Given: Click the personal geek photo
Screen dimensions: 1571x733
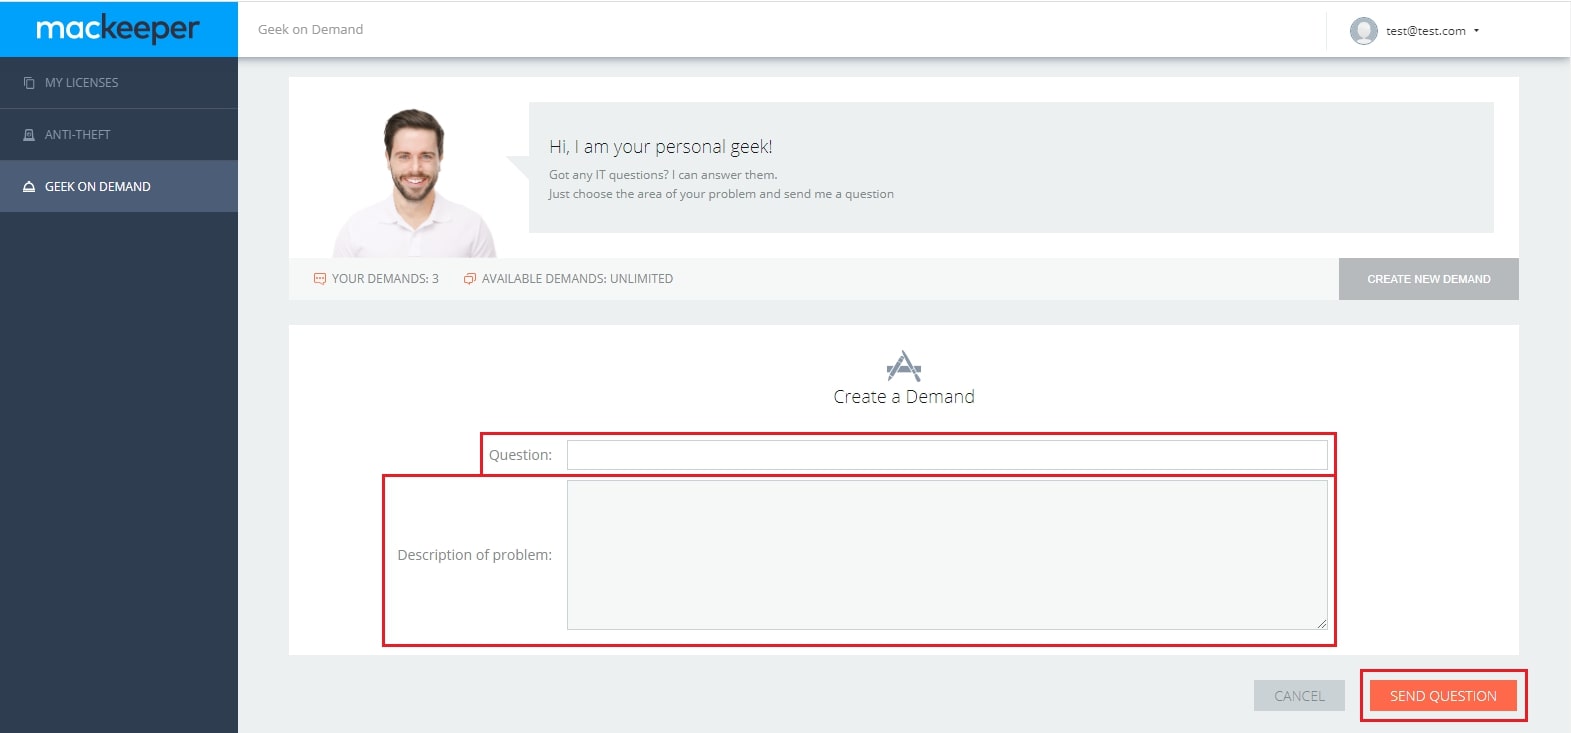Looking at the screenshot, I should click(415, 183).
